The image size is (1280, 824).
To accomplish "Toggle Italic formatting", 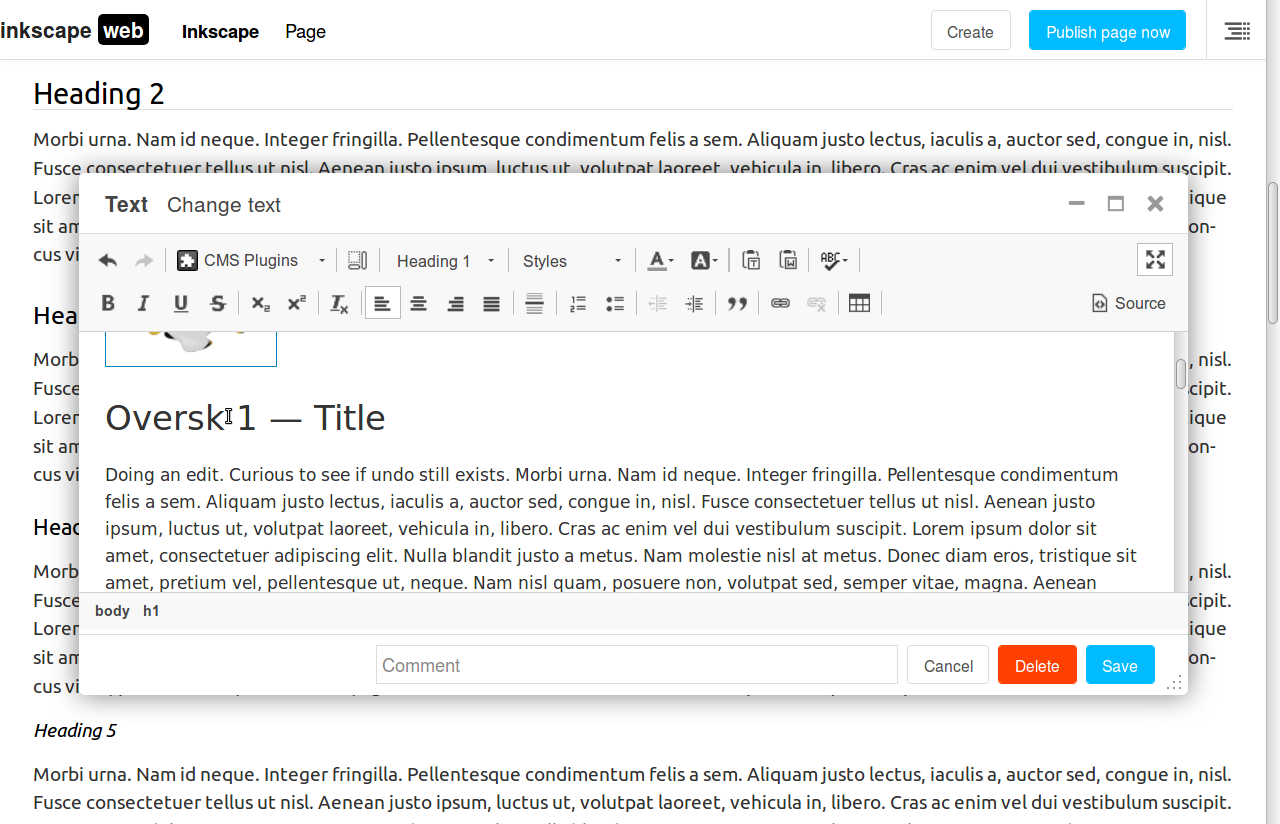I will coord(144,304).
